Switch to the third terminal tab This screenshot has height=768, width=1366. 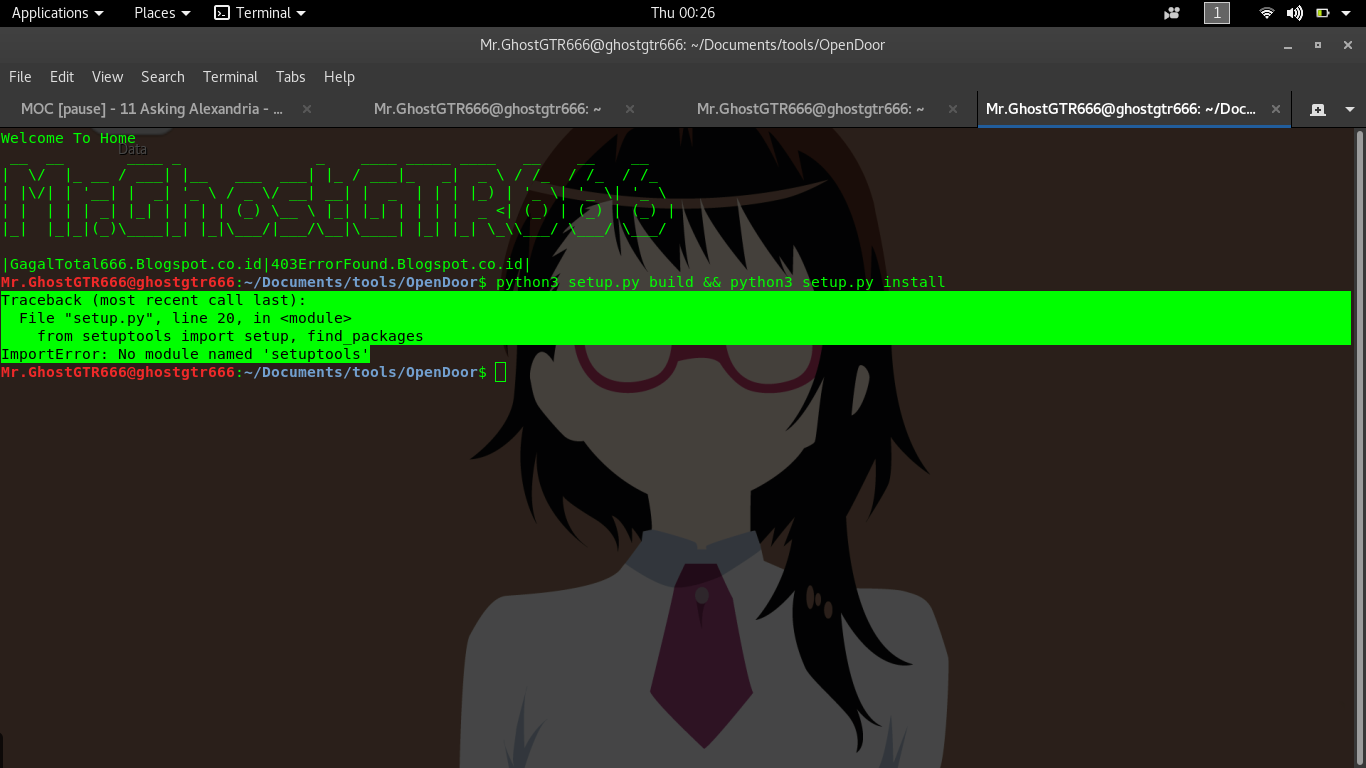(810, 109)
